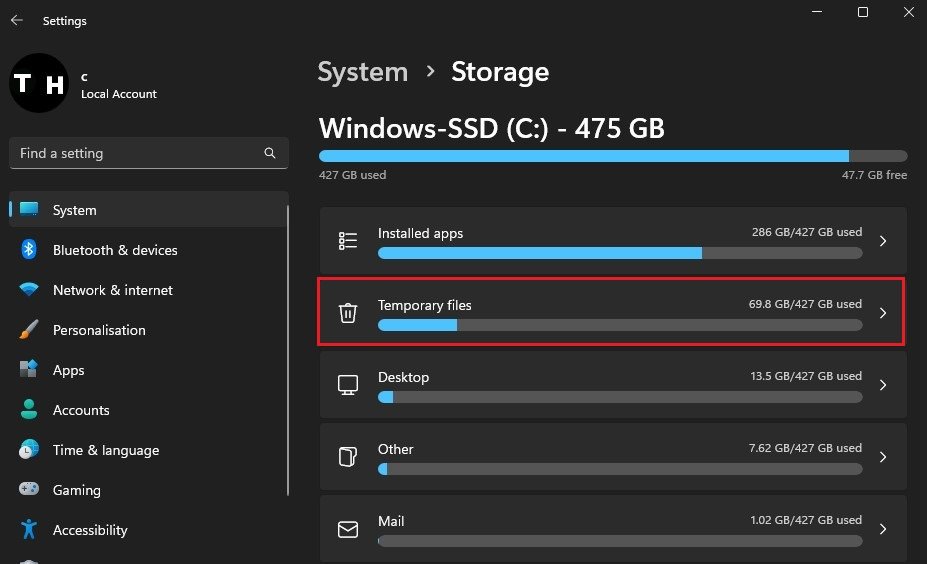This screenshot has width=927, height=564.
Task: Click the Network & internet Wi-Fi icon
Action: tap(29, 290)
